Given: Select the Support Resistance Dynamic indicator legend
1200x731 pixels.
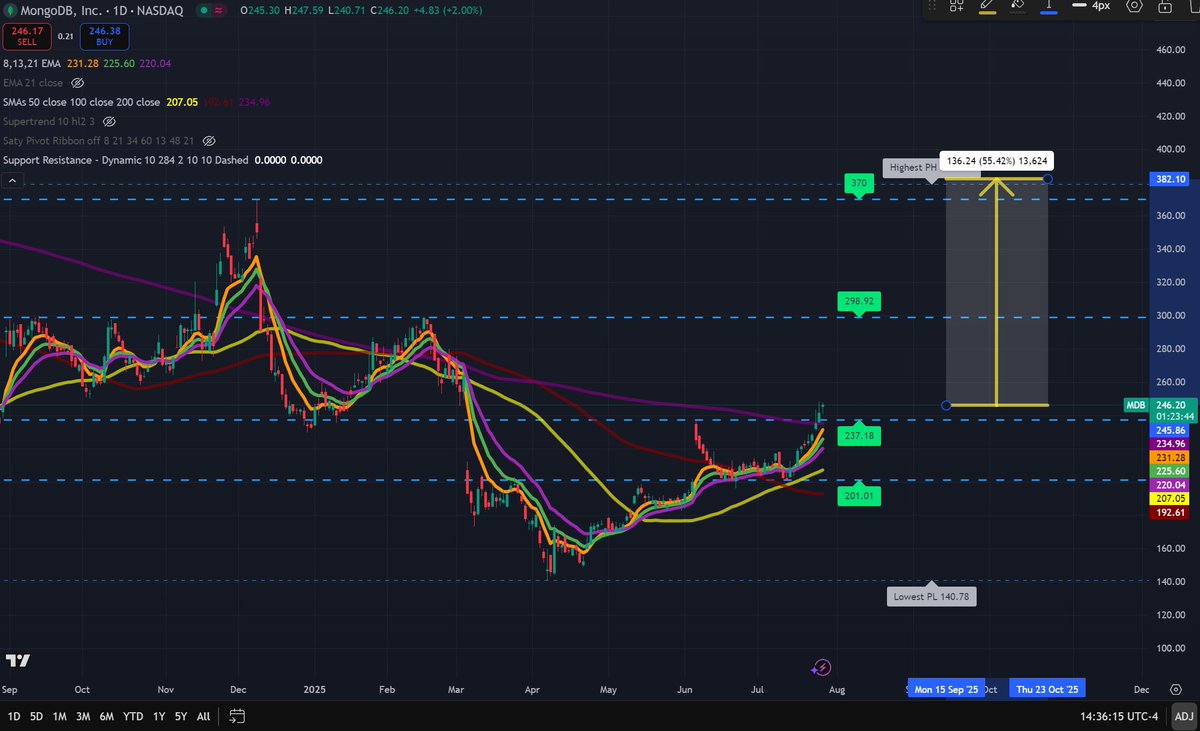Looking at the screenshot, I should point(126,160).
